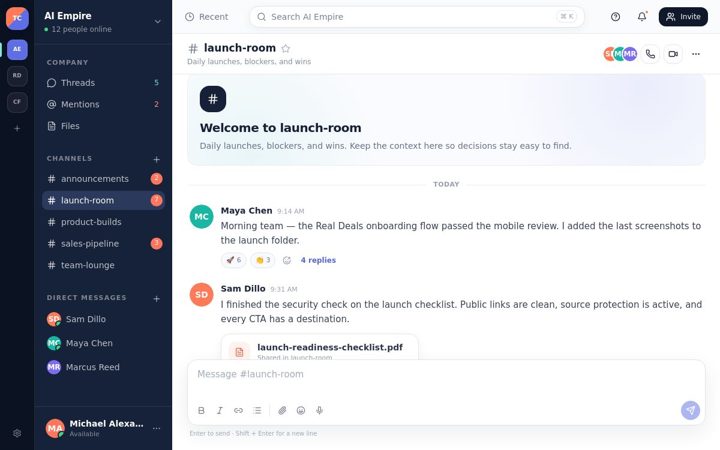Switch to the AE workspace
Screen dimensions: 720x450
(x=17, y=50)
